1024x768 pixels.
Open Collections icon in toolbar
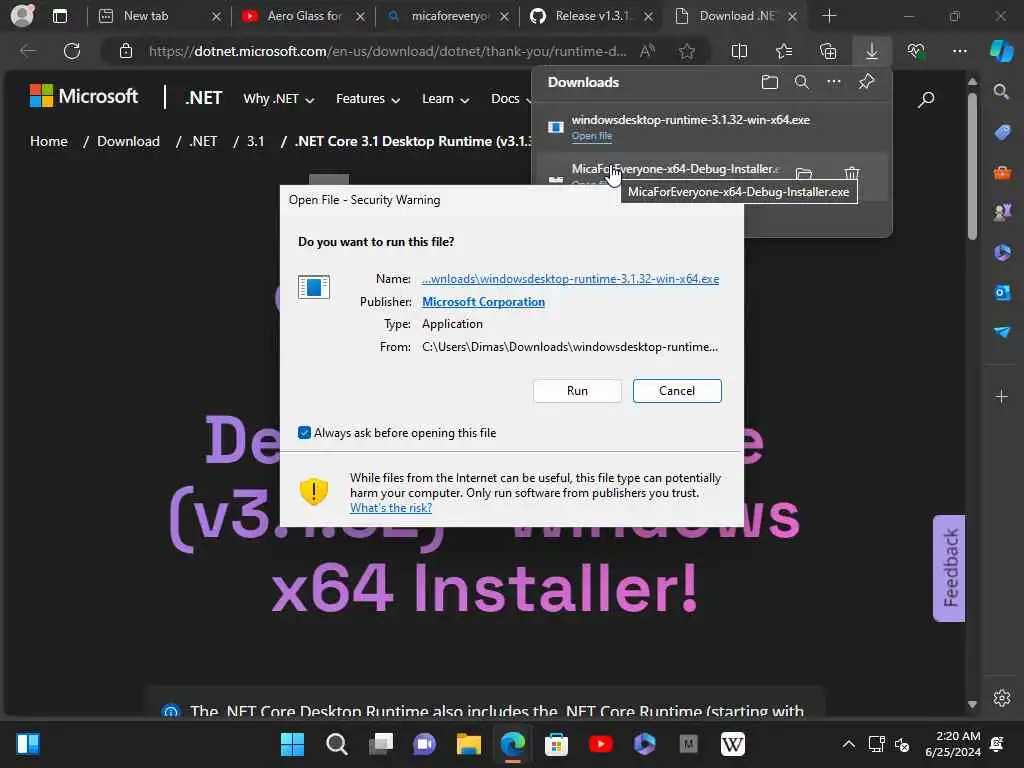click(827, 51)
